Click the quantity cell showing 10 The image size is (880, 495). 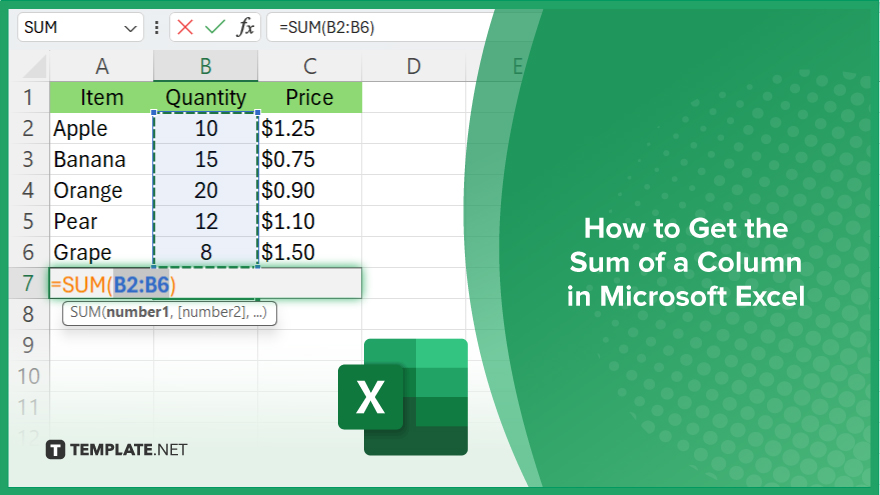point(205,129)
